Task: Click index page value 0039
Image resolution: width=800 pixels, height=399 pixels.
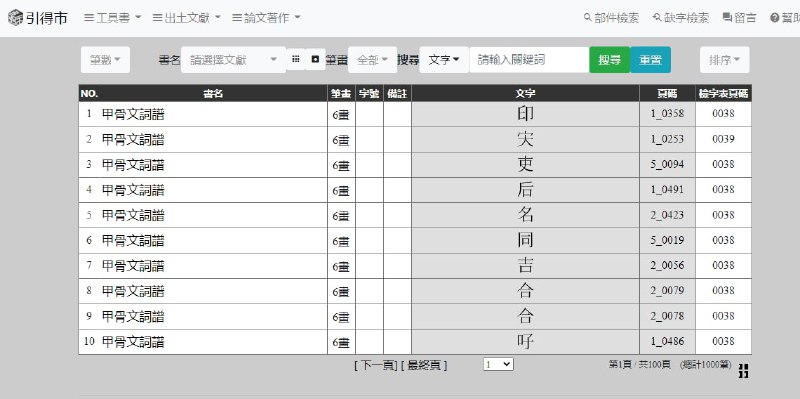Action: [x=723, y=139]
